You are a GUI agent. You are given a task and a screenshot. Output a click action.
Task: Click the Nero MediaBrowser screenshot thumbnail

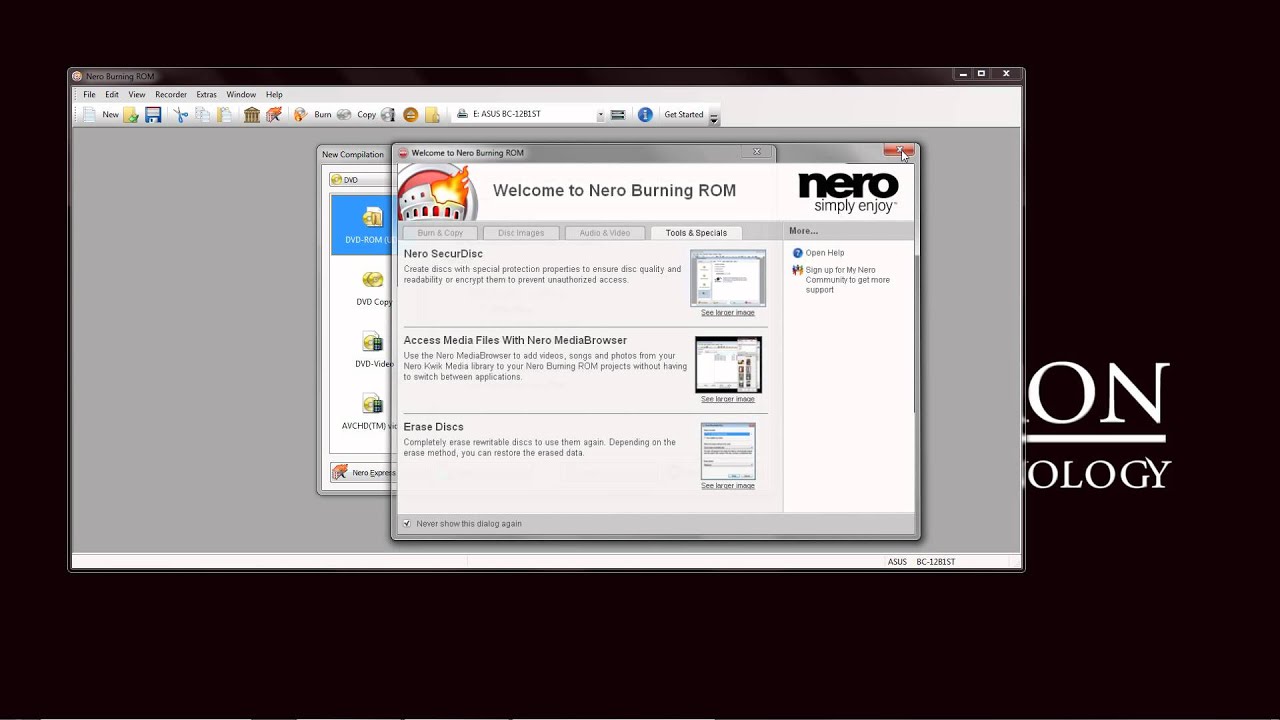click(728, 364)
